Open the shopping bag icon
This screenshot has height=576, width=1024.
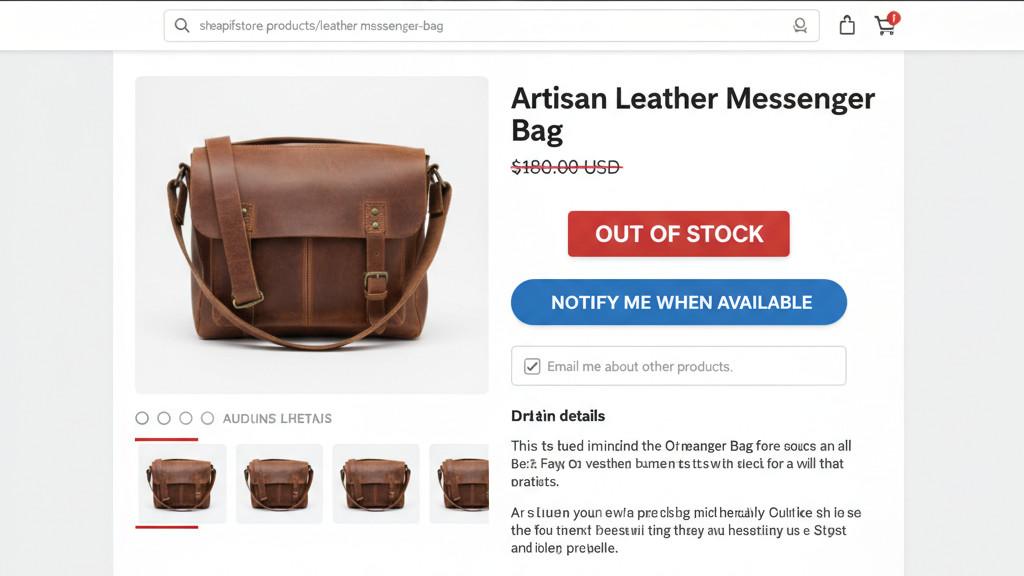(x=847, y=26)
